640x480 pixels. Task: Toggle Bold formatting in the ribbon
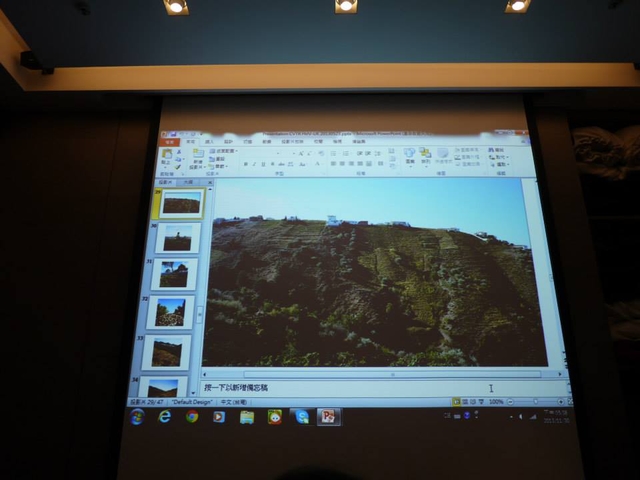(245, 164)
